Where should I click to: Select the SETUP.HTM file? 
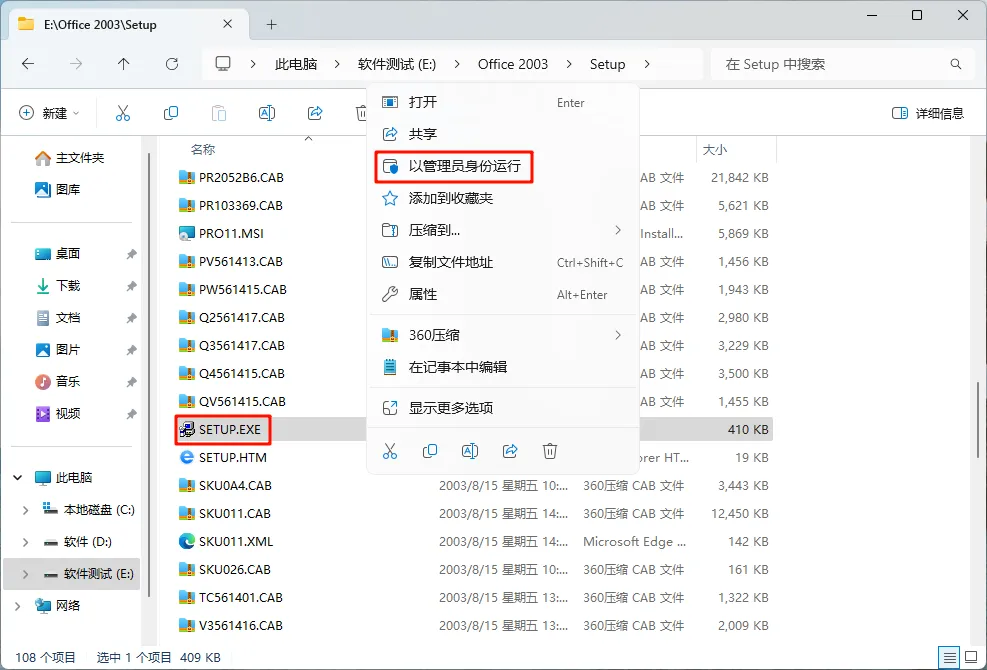[232, 458]
